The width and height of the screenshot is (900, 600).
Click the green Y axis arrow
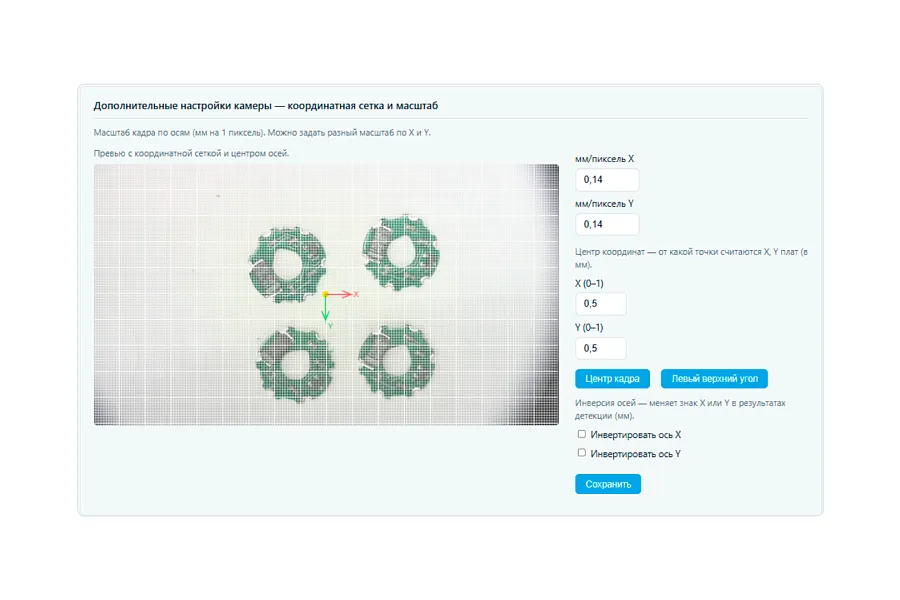325,308
